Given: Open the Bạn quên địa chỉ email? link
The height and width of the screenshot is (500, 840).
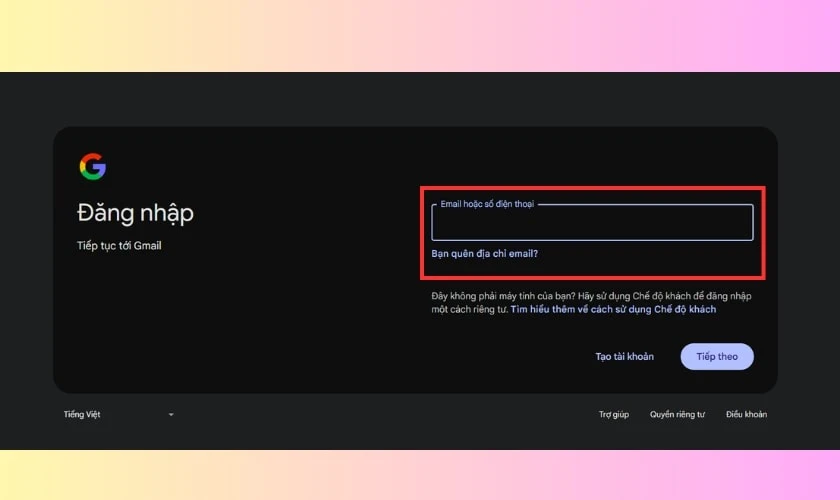Looking at the screenshot, I should pos(484,253).
